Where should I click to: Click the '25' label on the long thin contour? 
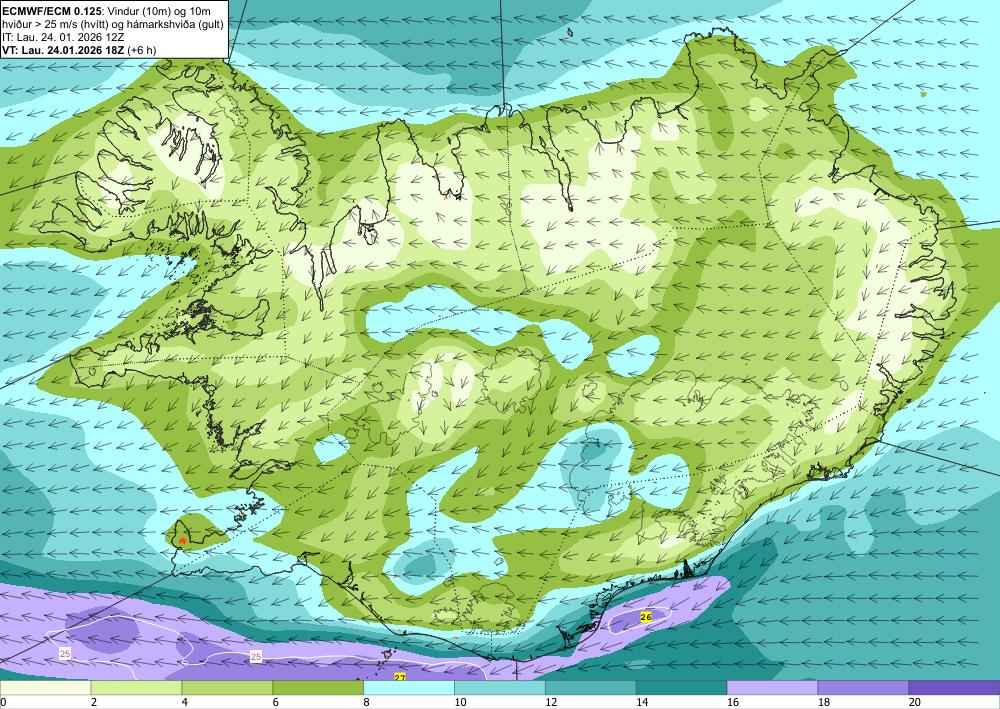(x=256, y=656)
